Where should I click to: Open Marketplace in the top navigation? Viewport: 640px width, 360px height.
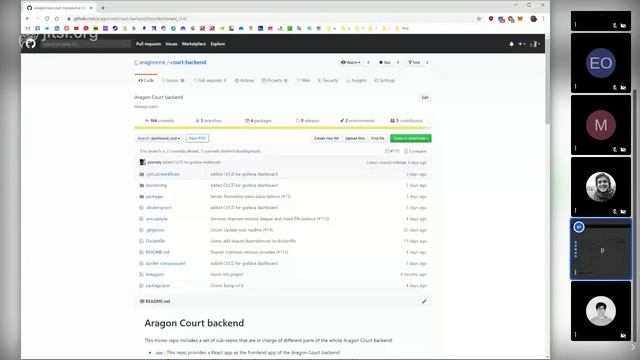click(194, 44)
